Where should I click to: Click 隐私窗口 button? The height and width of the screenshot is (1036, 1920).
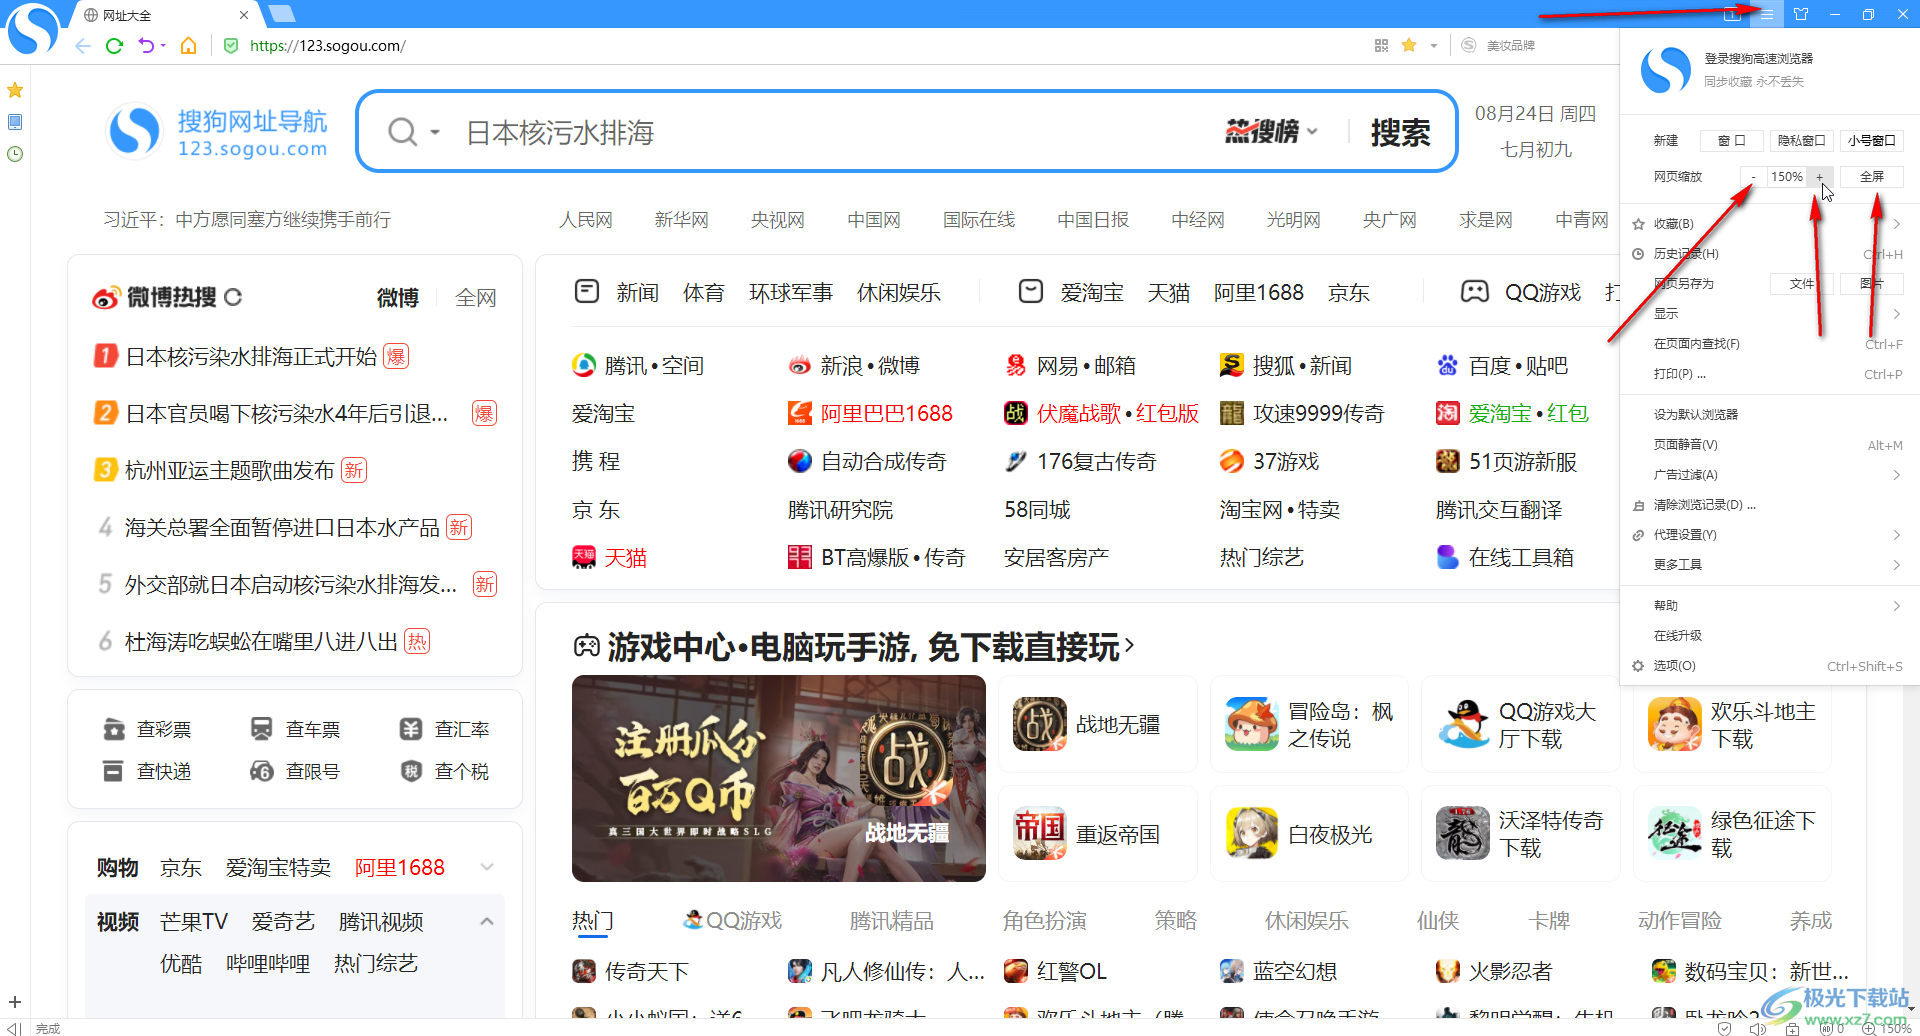coord(1801,140)
